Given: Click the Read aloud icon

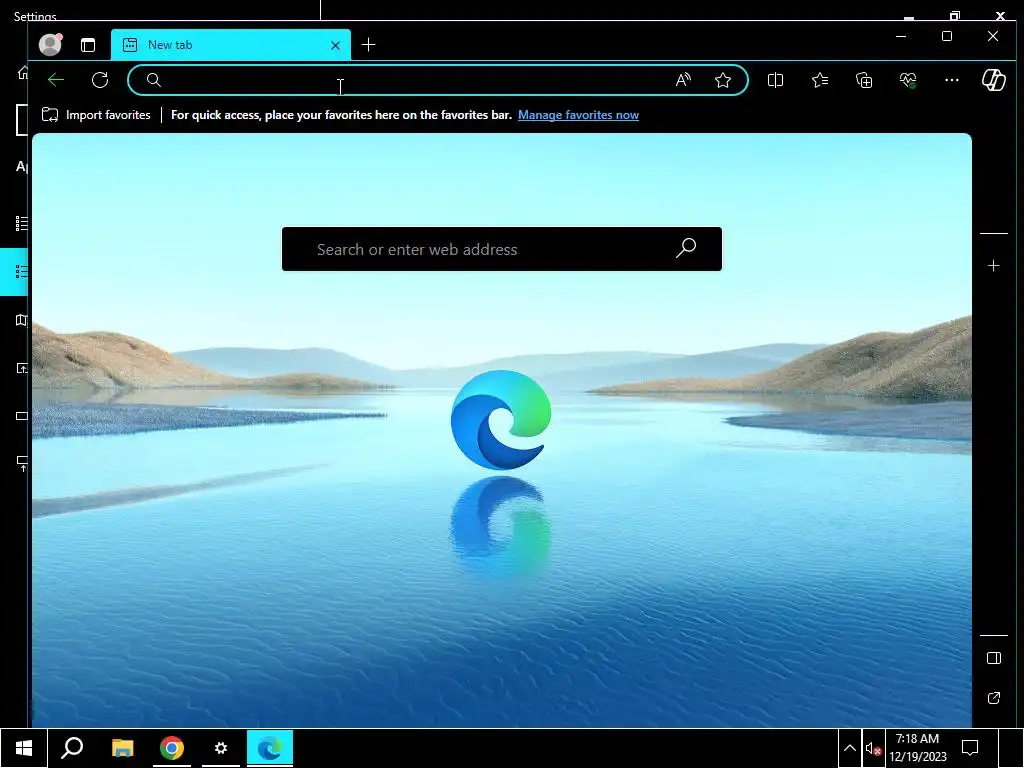Looking at the screenshot, I should [683, 80].
